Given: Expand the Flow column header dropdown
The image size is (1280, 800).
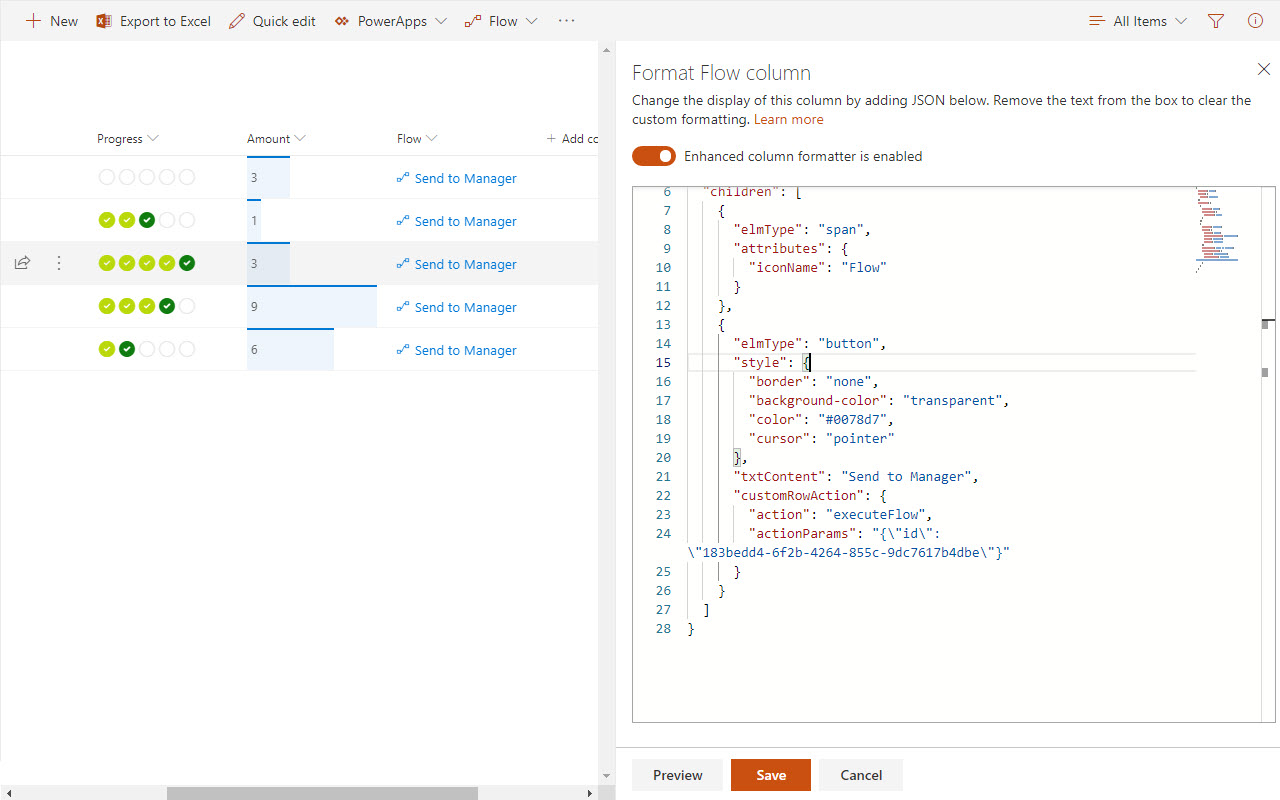Looking at the screenshot, I should tap(432, 139).
